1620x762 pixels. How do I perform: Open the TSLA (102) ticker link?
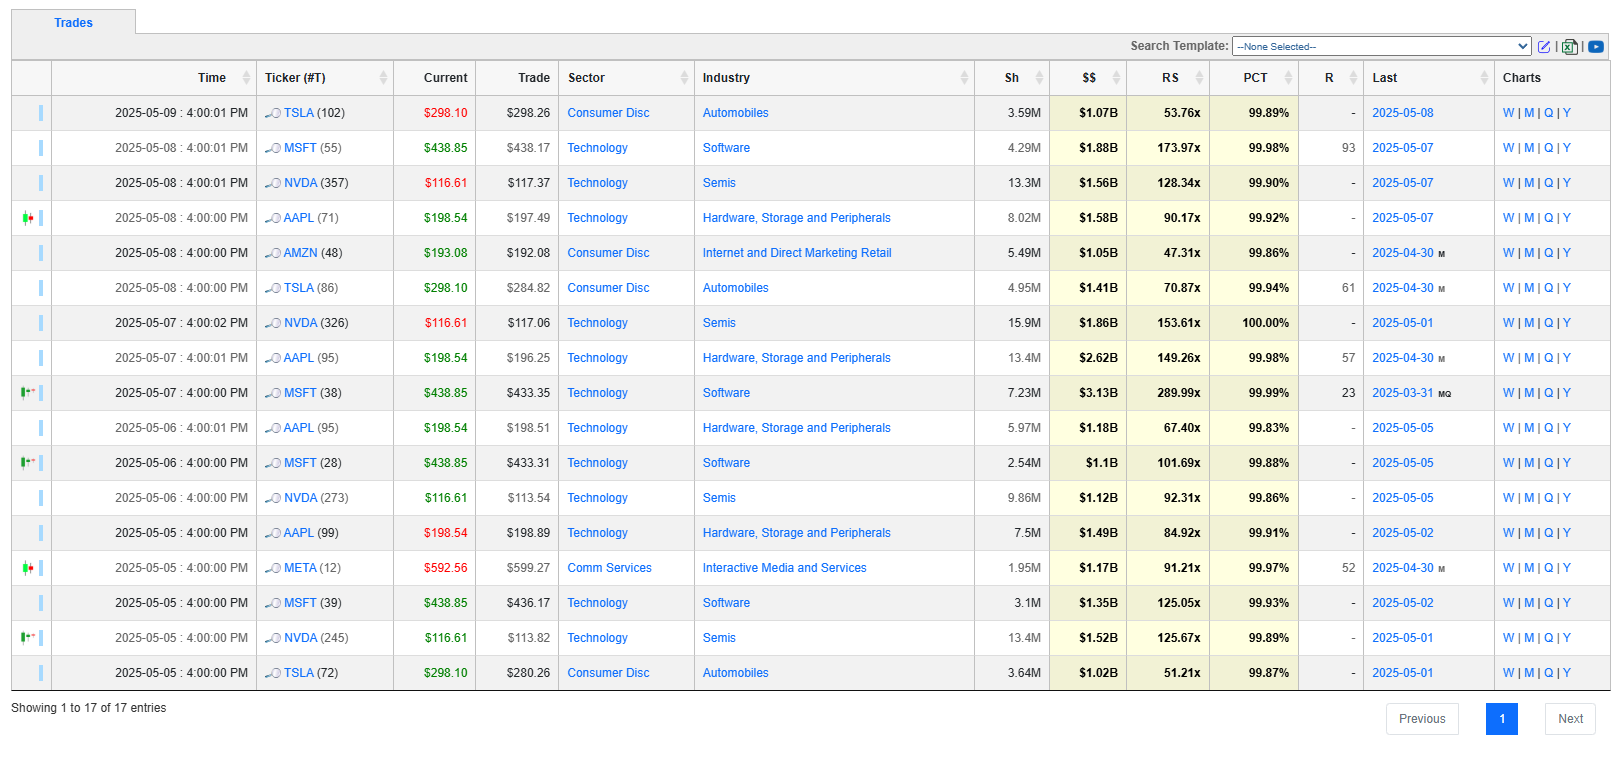click(x=298, y=113)
